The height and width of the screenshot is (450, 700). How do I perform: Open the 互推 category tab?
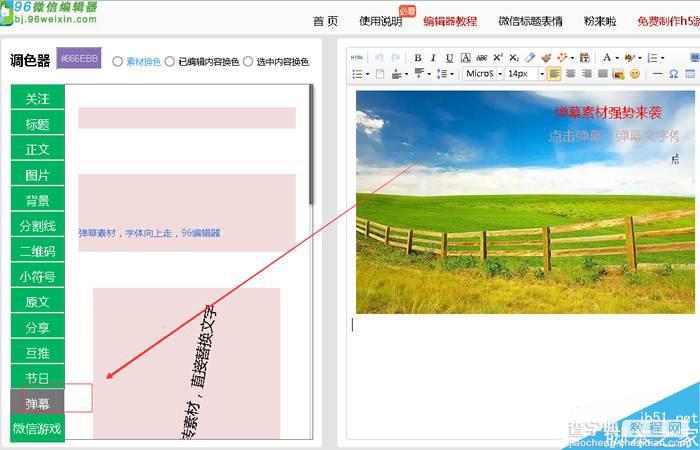38,353
